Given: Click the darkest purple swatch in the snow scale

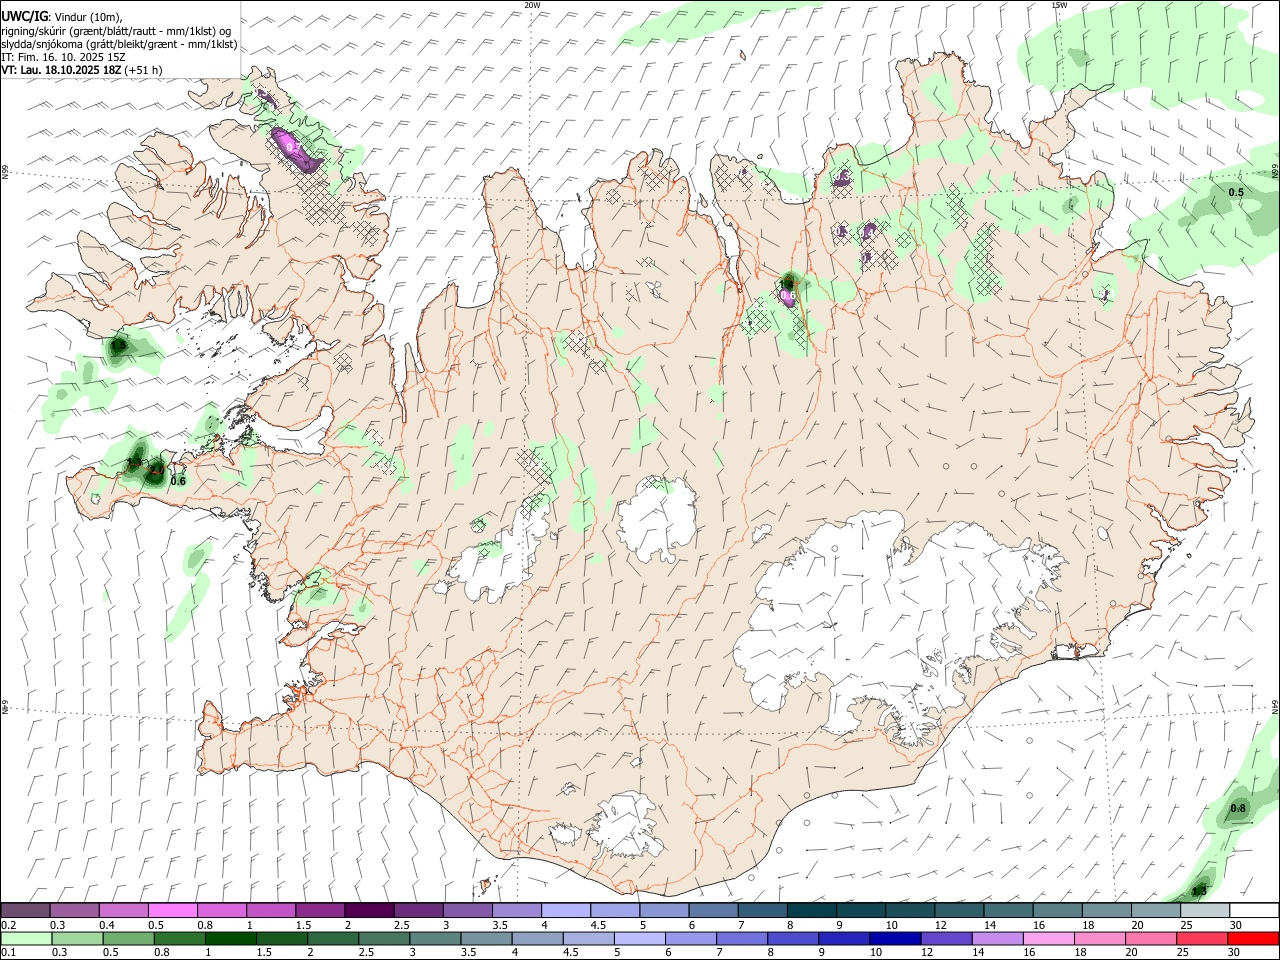Looking at the screenshot, I should point(368,910).
